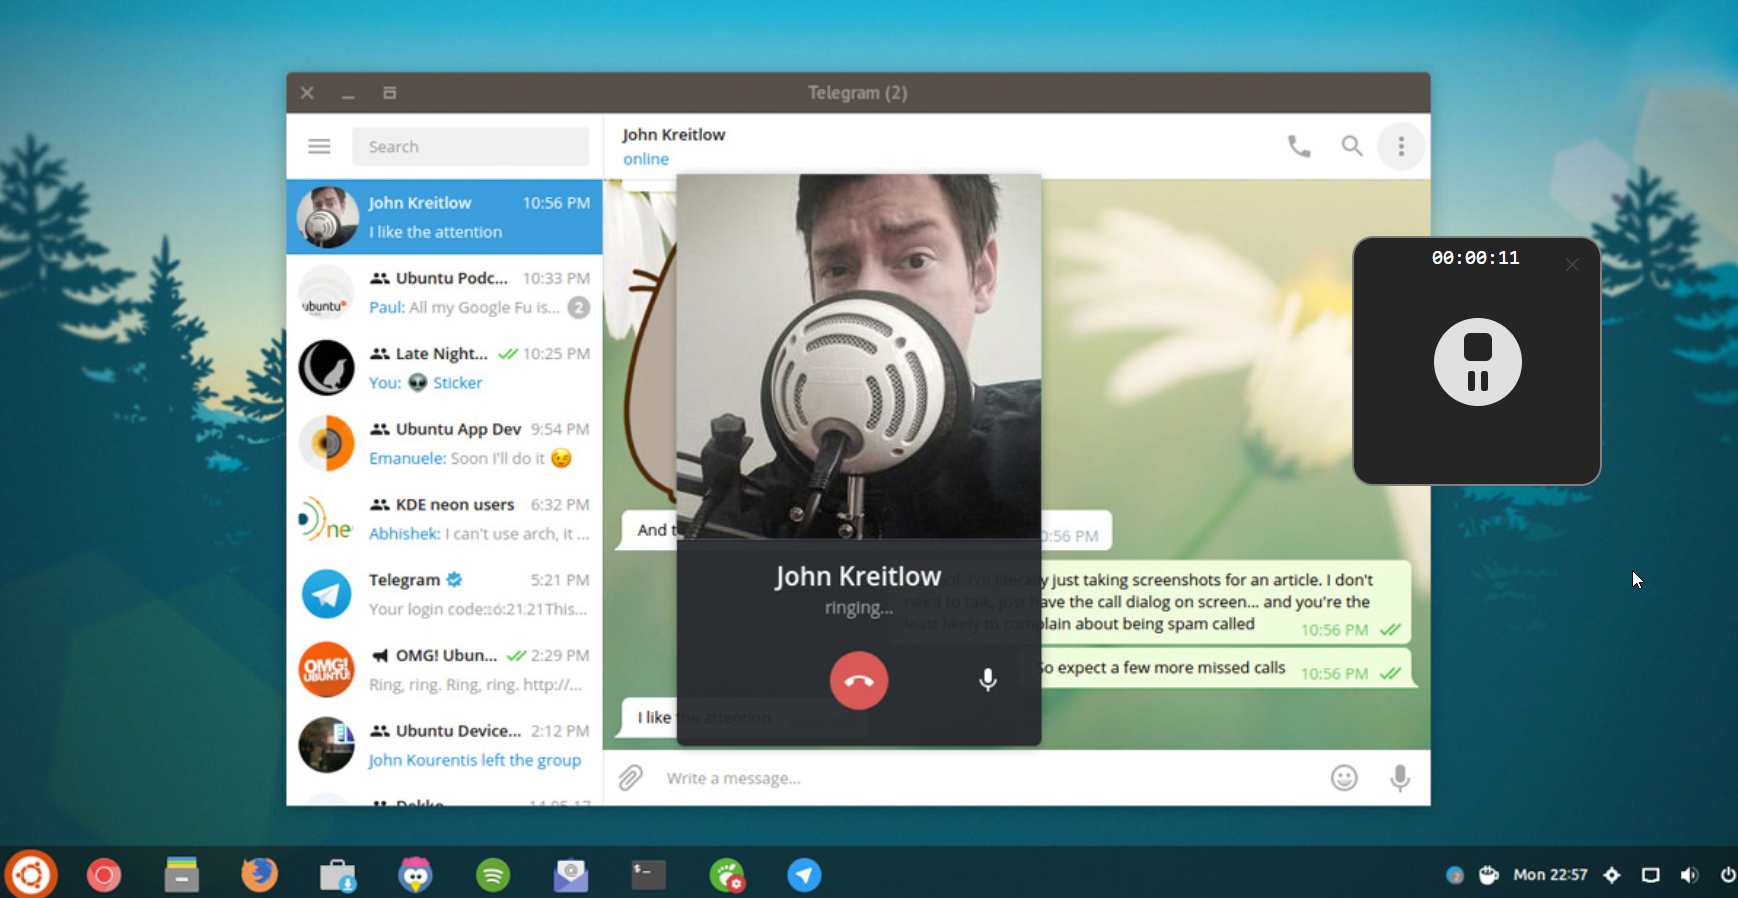Open green recorder app in taskbar

727,876
